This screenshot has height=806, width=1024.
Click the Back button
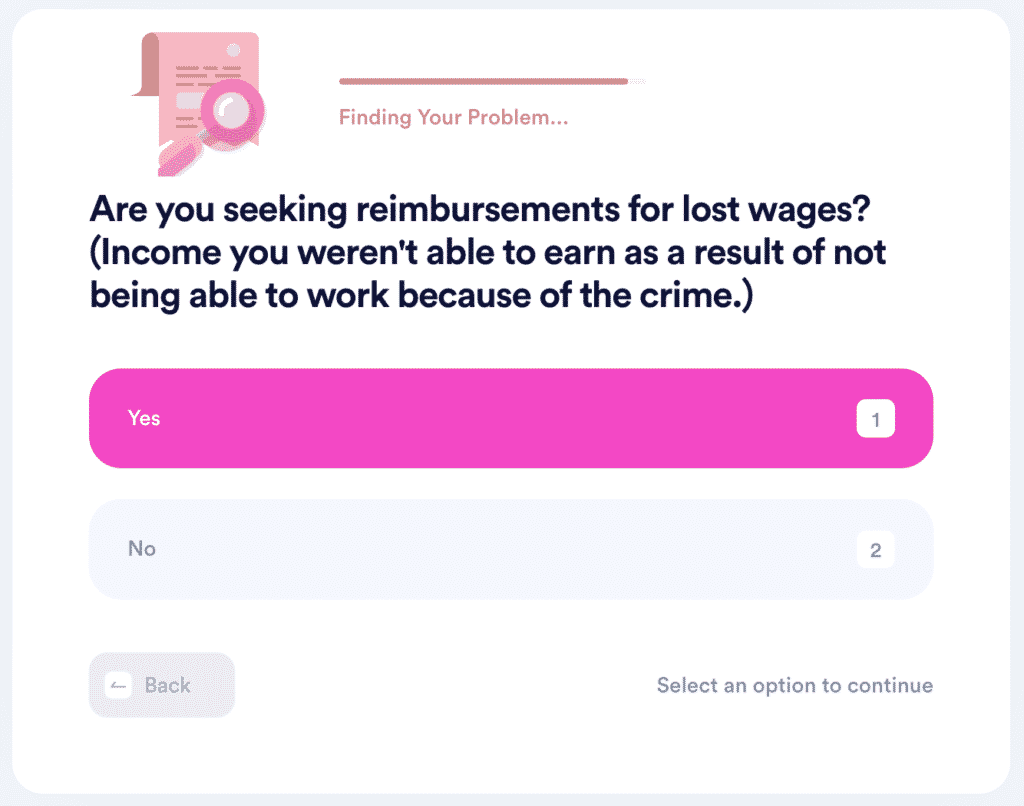(162, 685)
